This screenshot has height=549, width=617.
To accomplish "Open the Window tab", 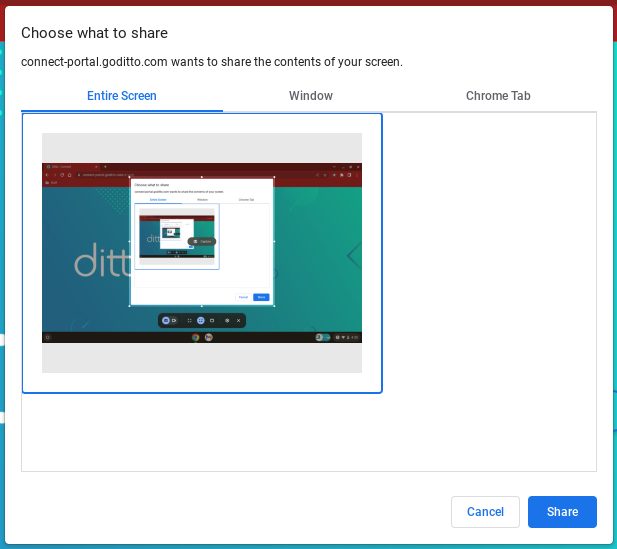I will (x=311, y=96).
